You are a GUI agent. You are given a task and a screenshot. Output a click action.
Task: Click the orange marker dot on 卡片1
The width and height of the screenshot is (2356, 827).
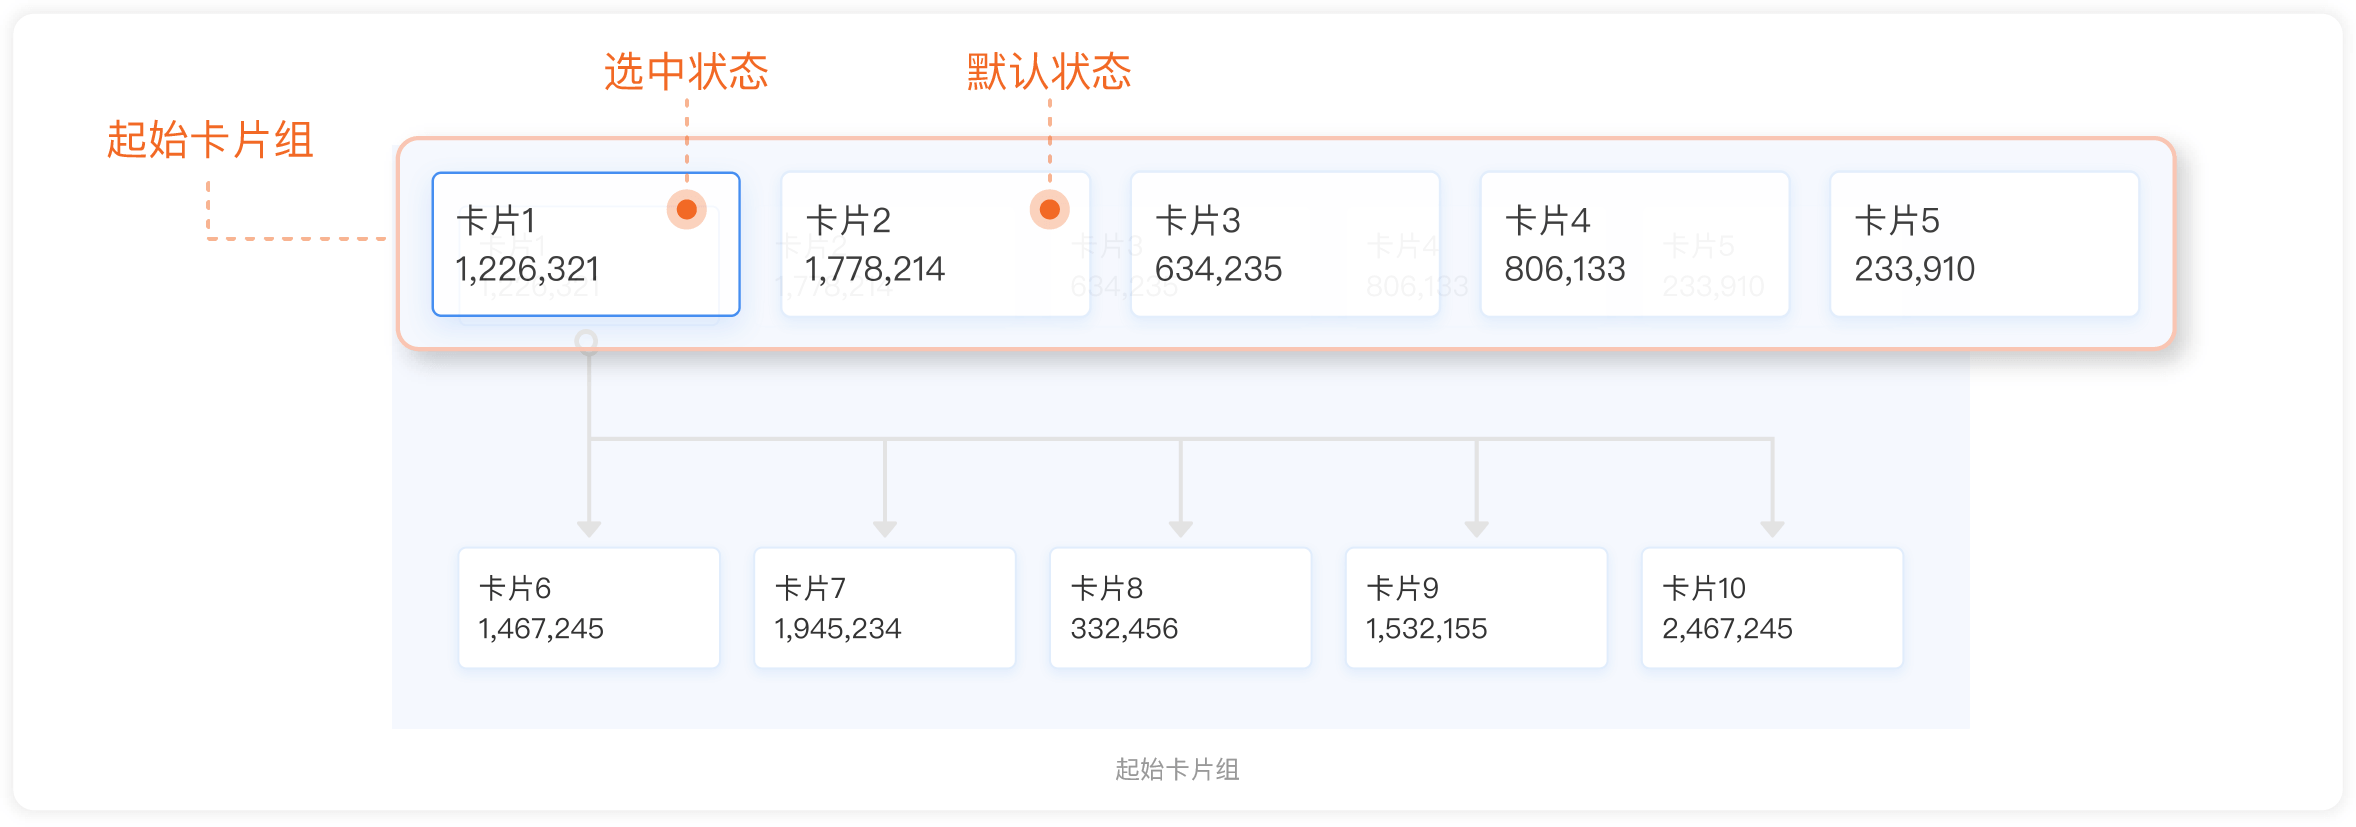(x=687, y=209)
